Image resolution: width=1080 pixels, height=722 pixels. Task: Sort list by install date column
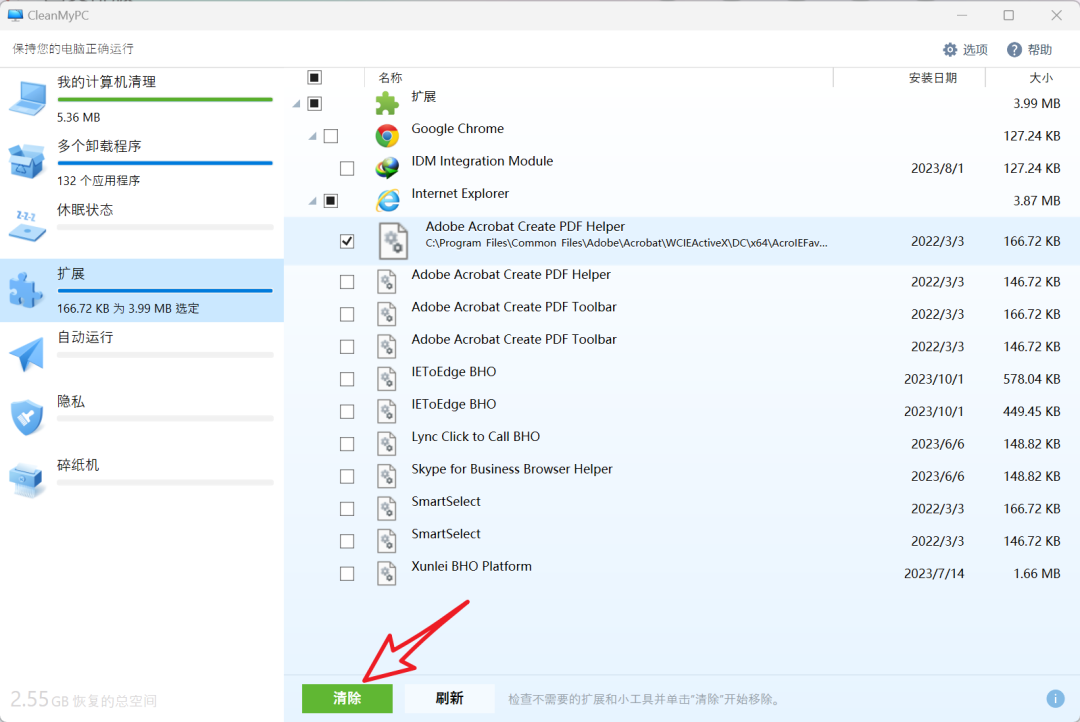click(x=932, y=78)
